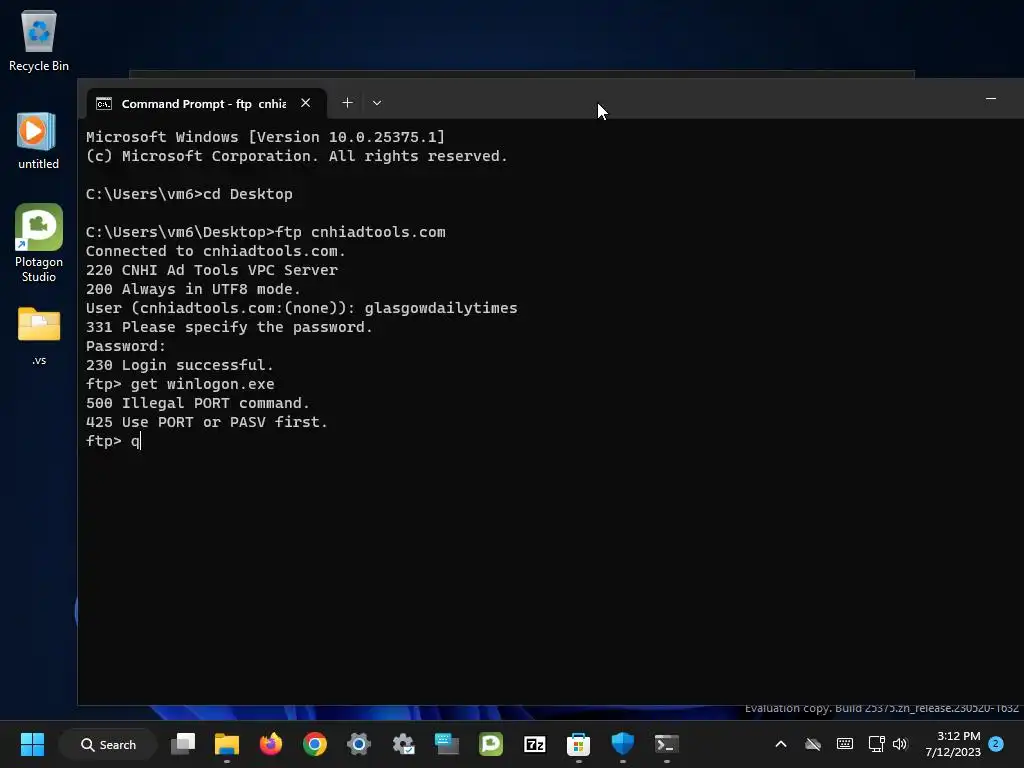Open the blue gear Chromium taskbar icon

[359, 744]
